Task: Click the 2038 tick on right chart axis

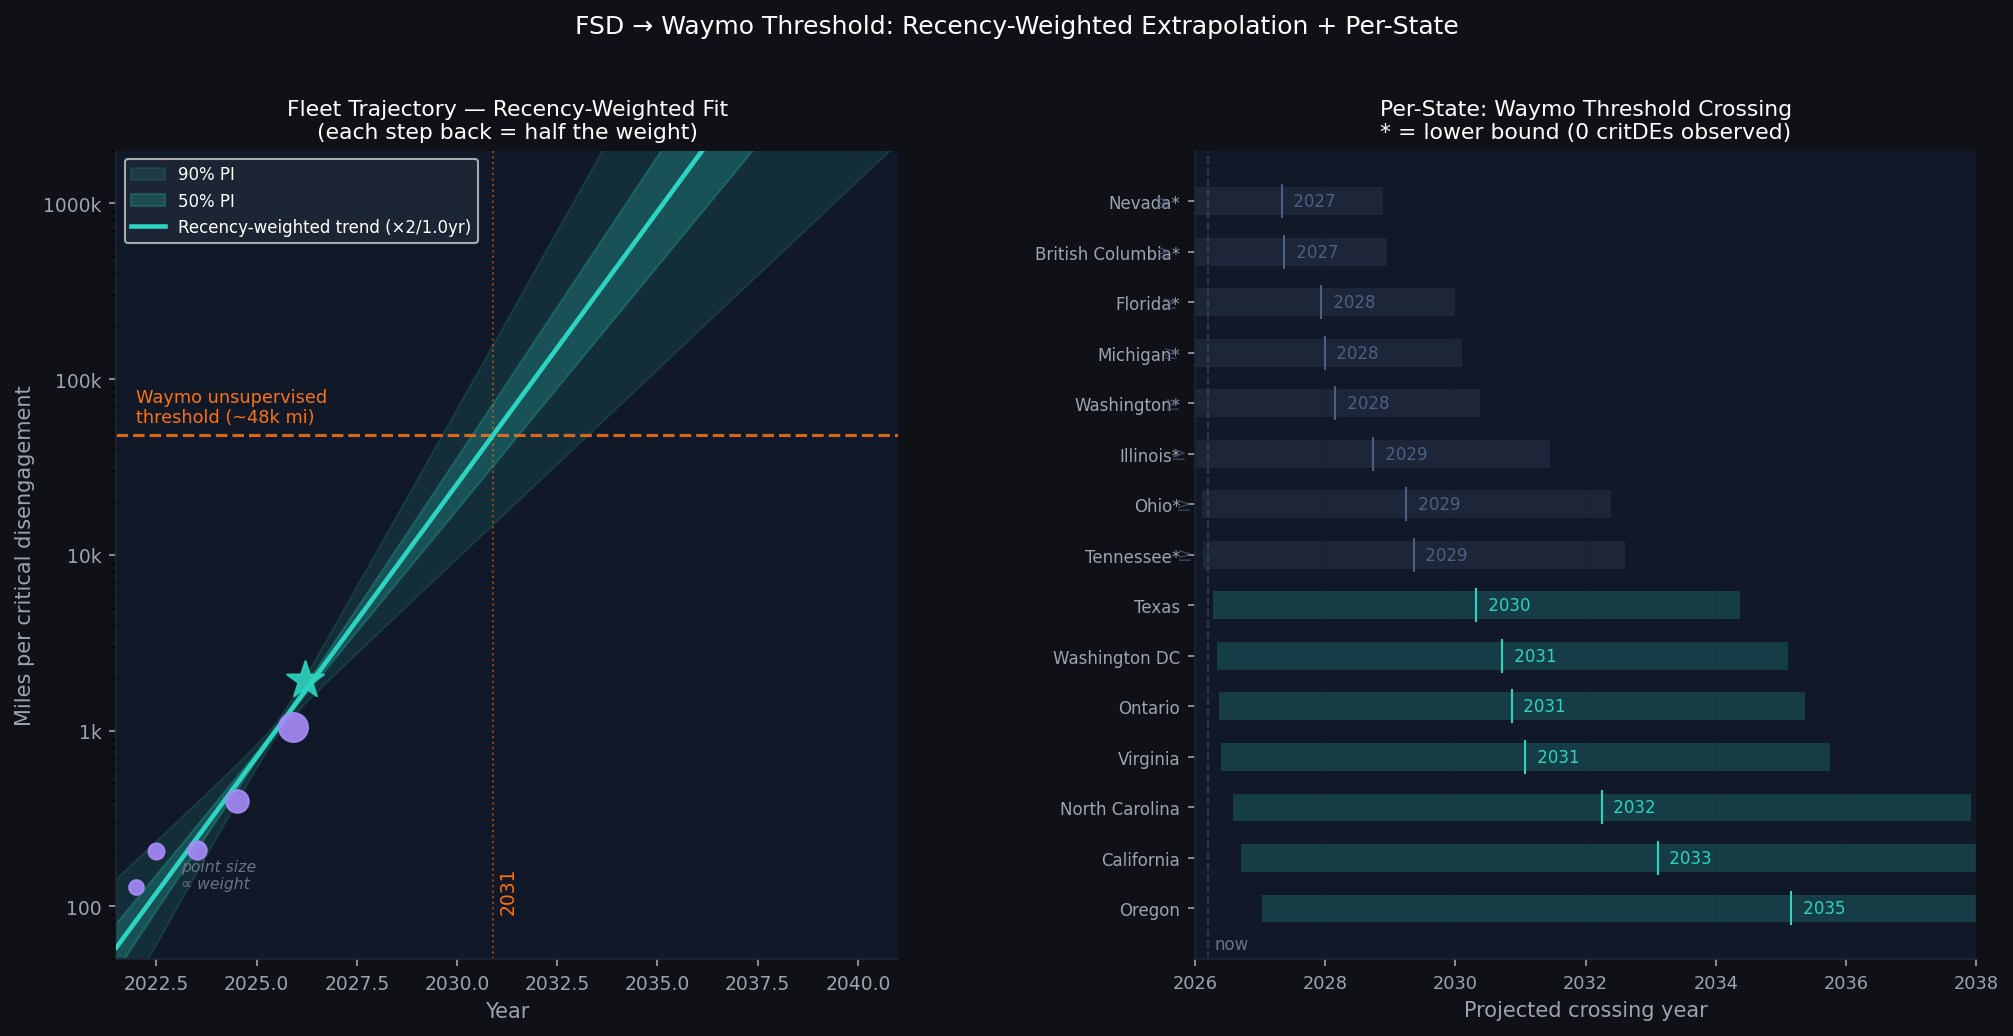Action: click(x=1976, y=982)
